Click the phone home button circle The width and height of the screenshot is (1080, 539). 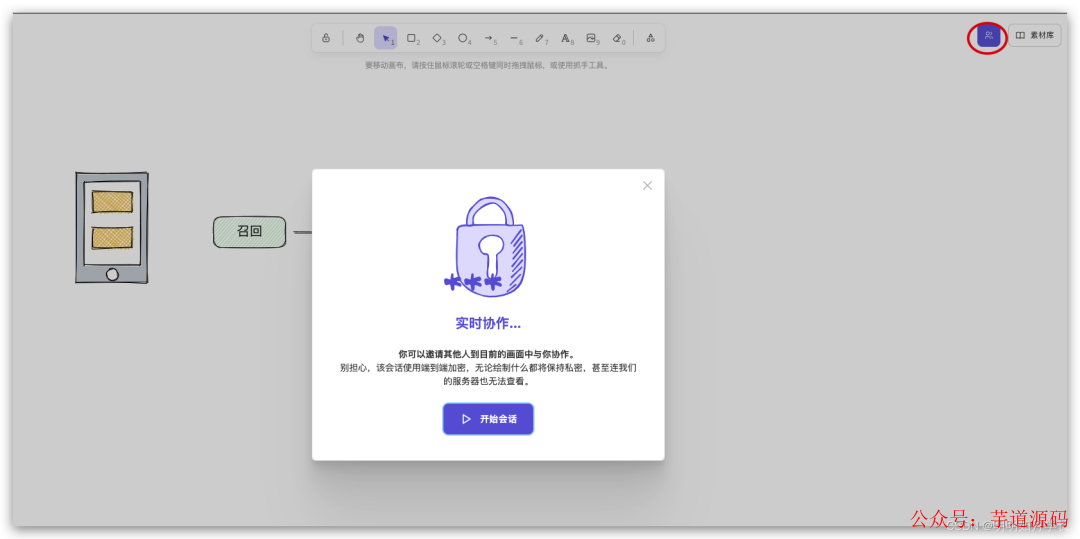(112, 275)
